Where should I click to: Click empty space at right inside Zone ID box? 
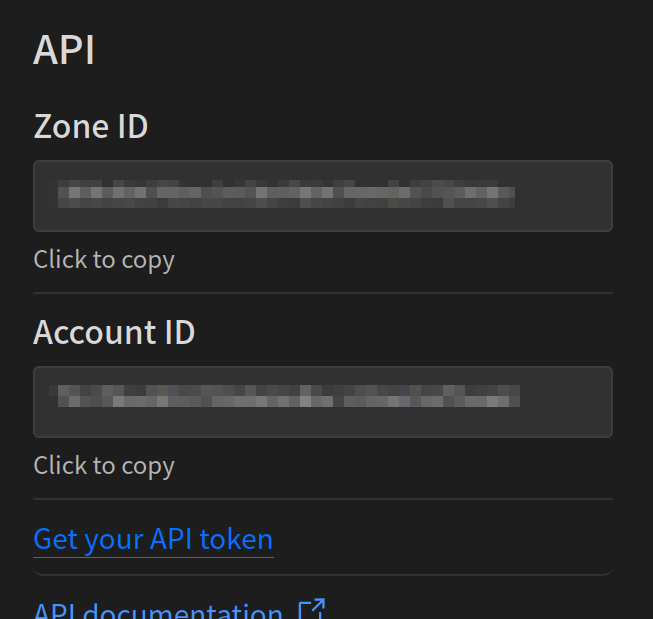click(563, 196)
